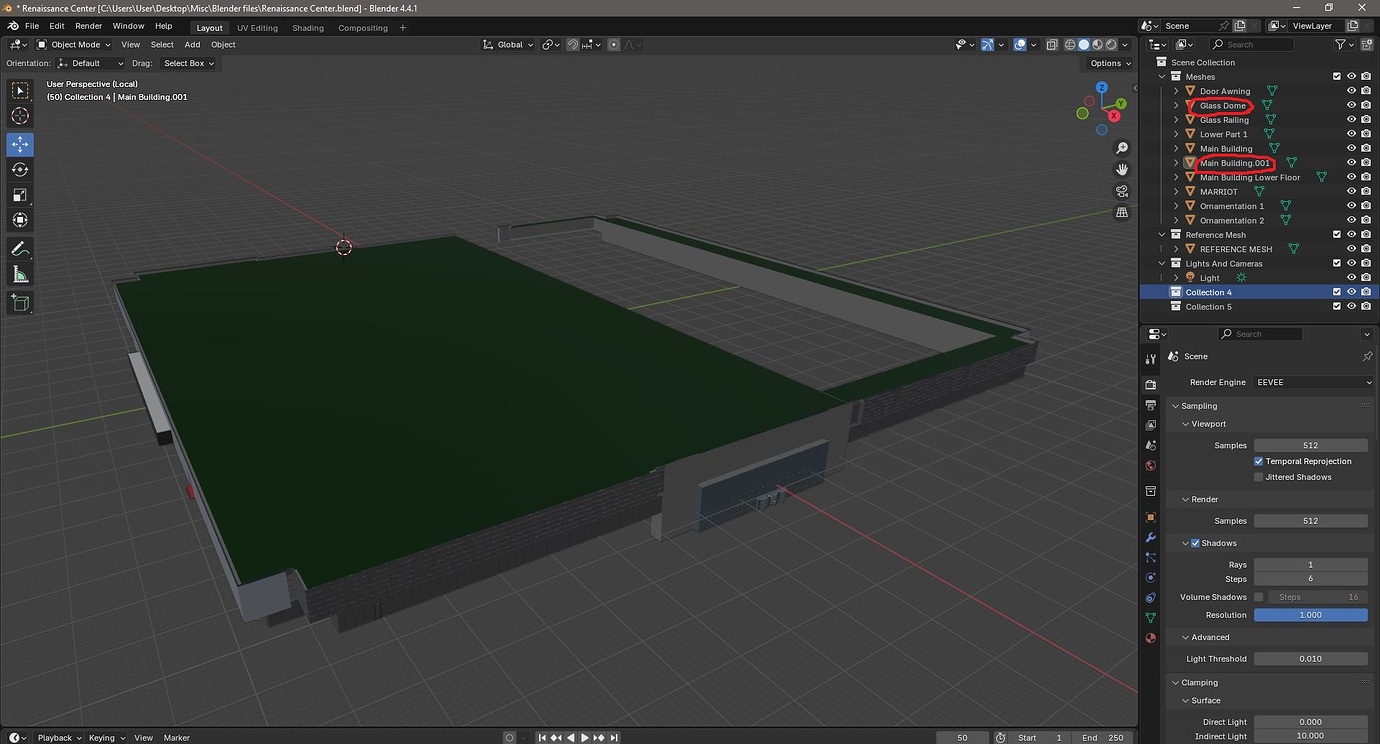Uncheck the Shadows panel checkbox
This screenshot has width=1380, height=744.
click(1195, 543)
